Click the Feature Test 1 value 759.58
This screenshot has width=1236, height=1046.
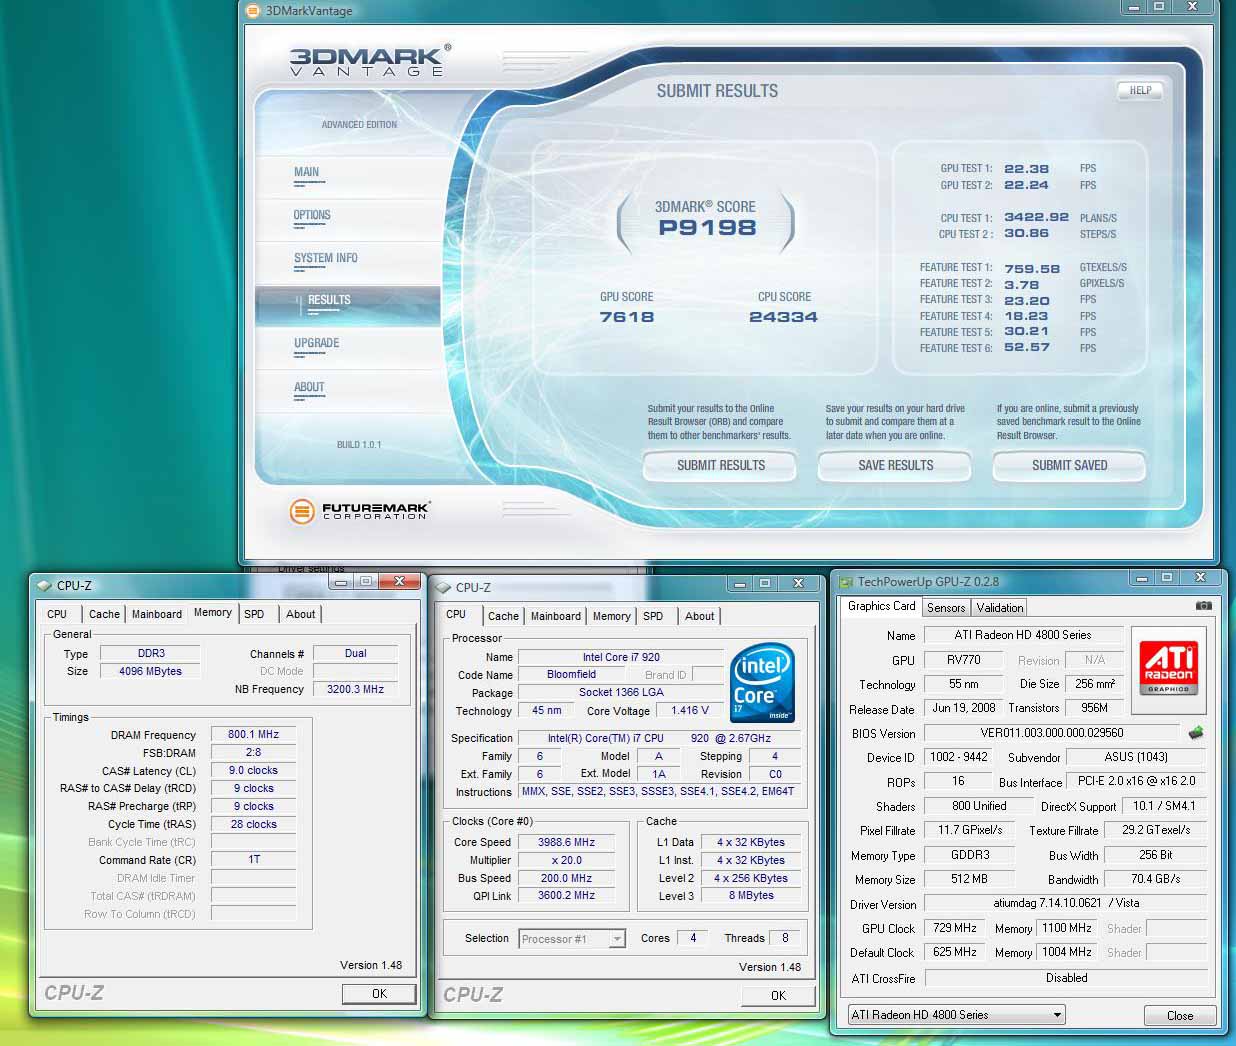tap(1032, 269)
